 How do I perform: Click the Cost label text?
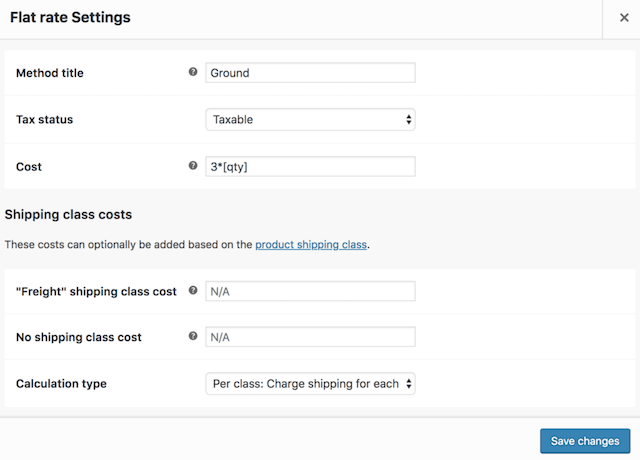[x=31, y=166]
